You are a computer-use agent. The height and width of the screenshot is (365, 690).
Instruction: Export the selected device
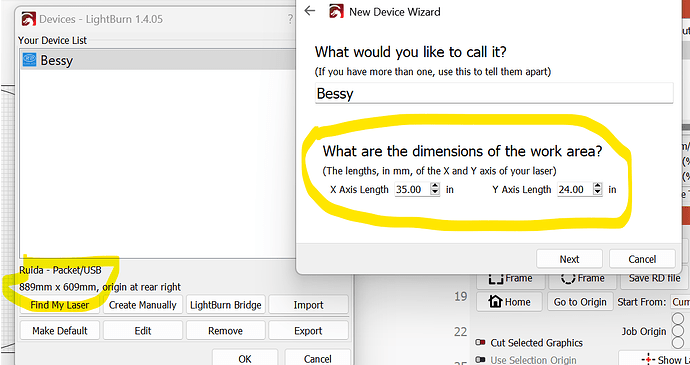(x=308, y=331)
